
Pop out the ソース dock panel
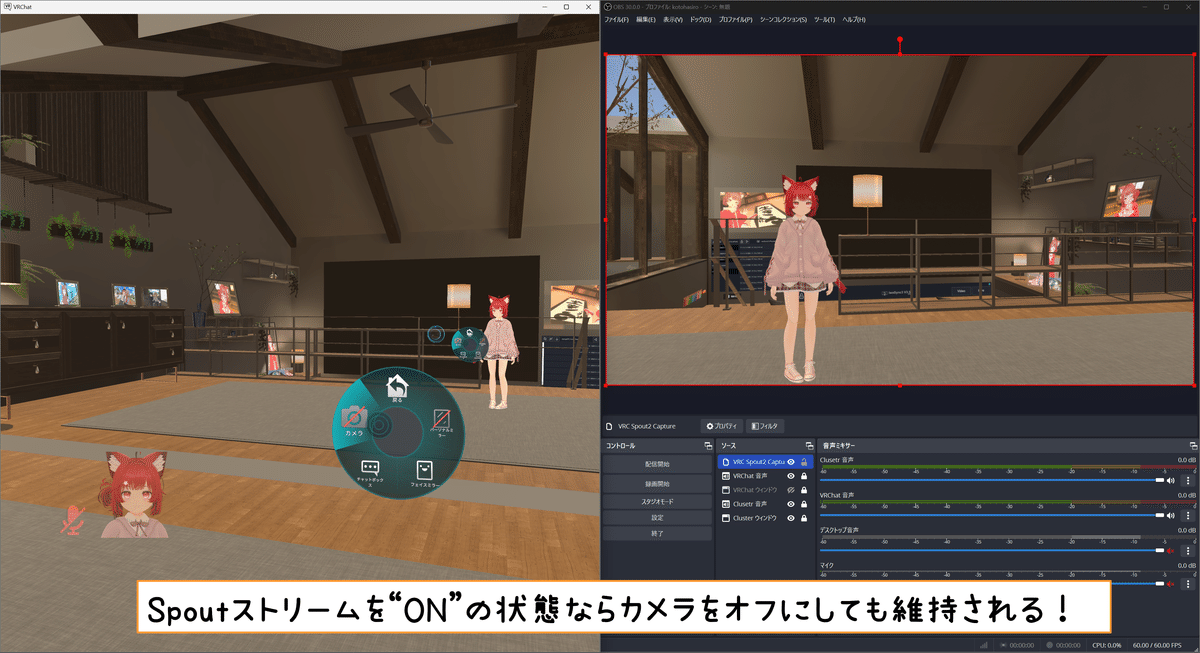(x=809, y=445)
